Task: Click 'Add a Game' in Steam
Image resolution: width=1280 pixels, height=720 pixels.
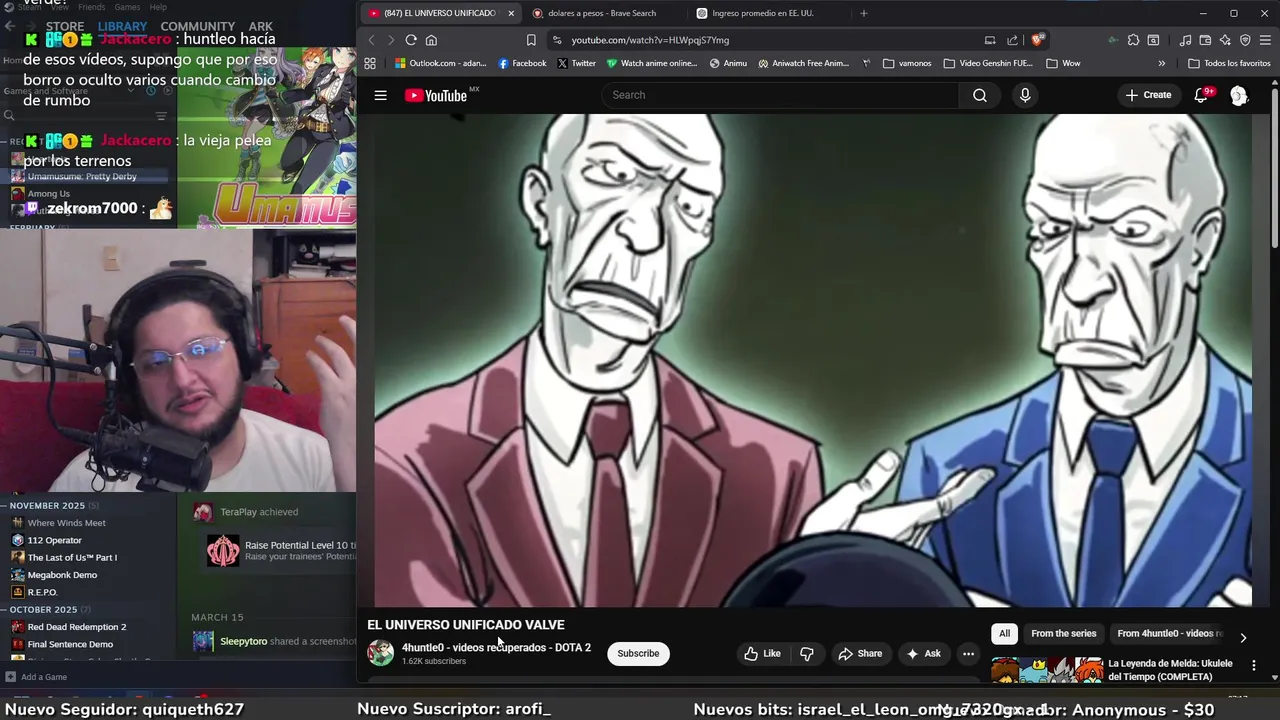Action: 37,677
